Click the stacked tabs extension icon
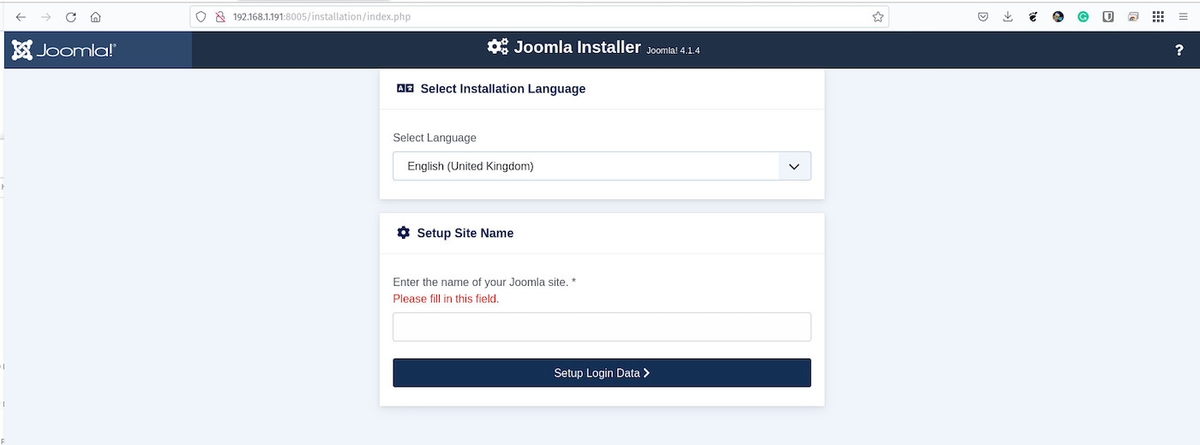This screenshot has height=445, width=1200. [x=1133, y=16]
